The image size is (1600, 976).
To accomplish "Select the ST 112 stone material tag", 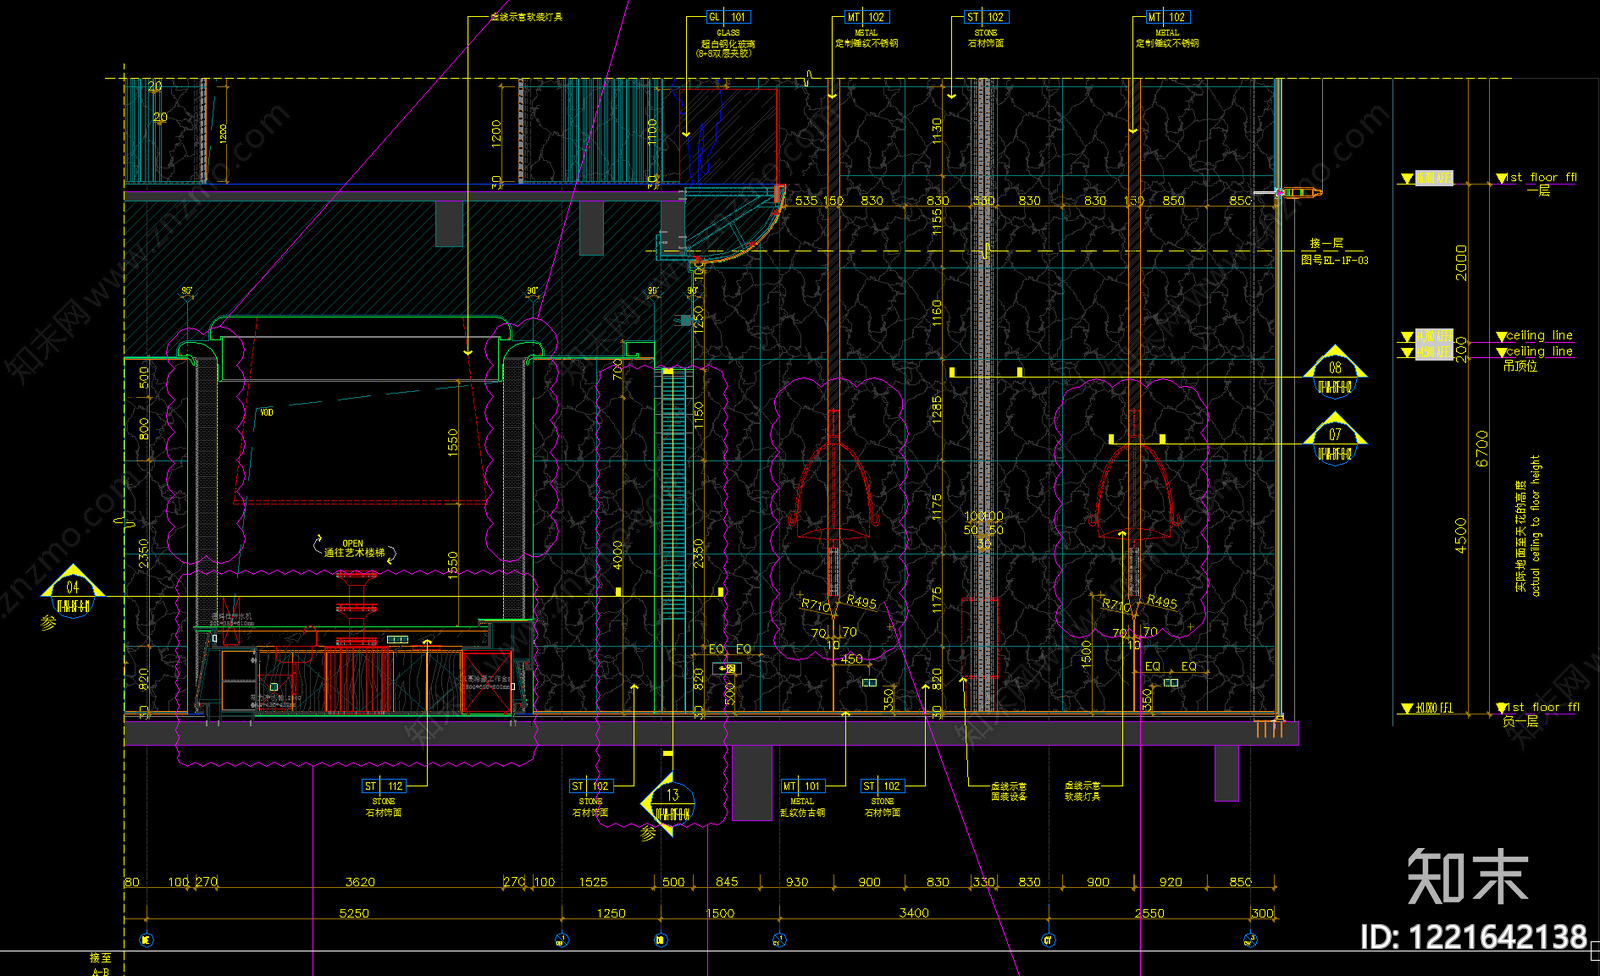I will (384, 786).
